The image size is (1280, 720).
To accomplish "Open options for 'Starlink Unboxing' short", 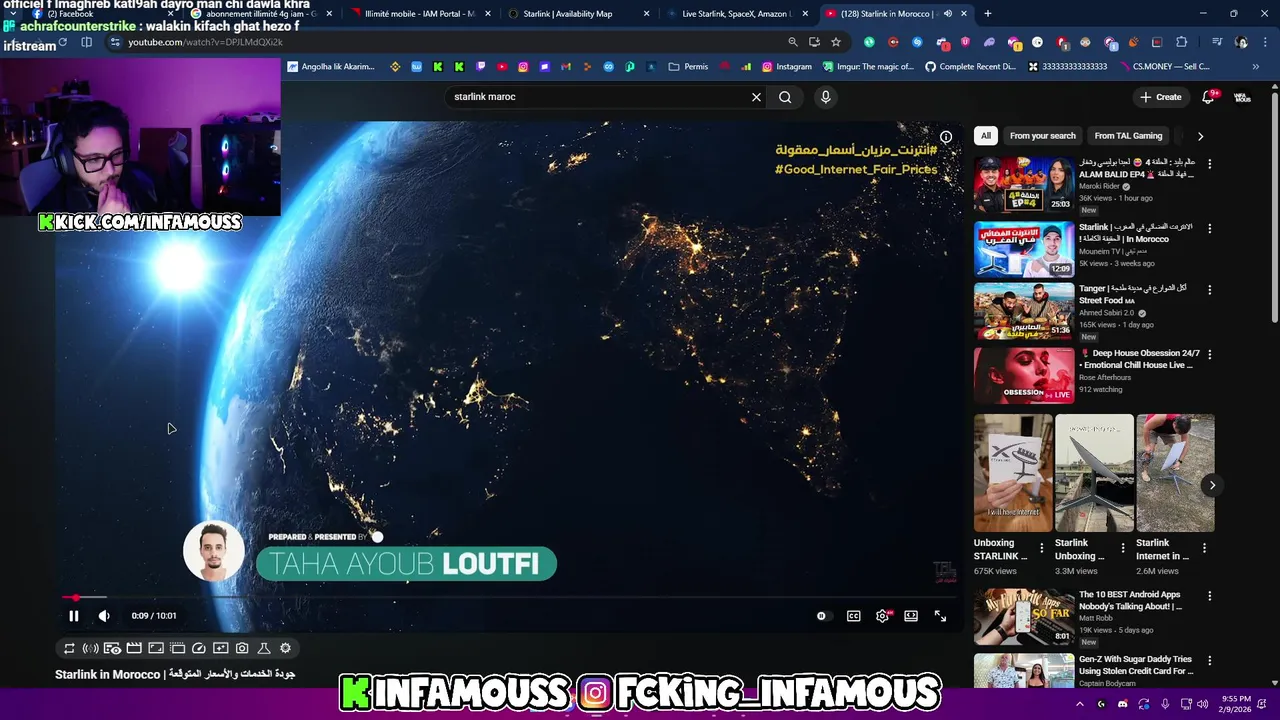I will pyautogui.click(x=1123, y=549).
